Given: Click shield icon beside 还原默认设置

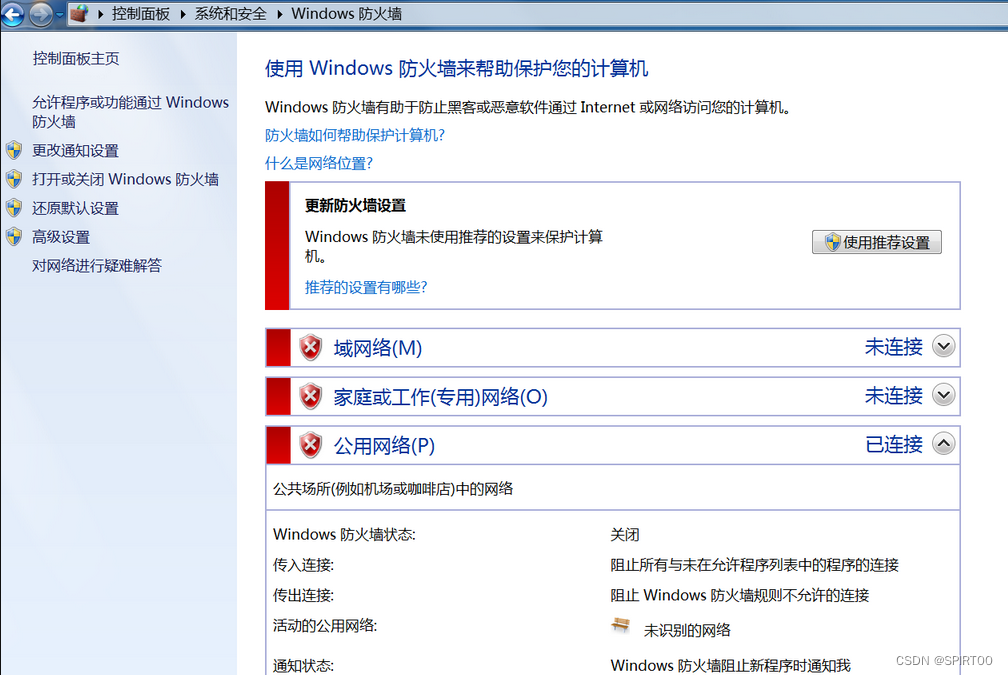Looking at the screenshot, I should coord(14,208).
